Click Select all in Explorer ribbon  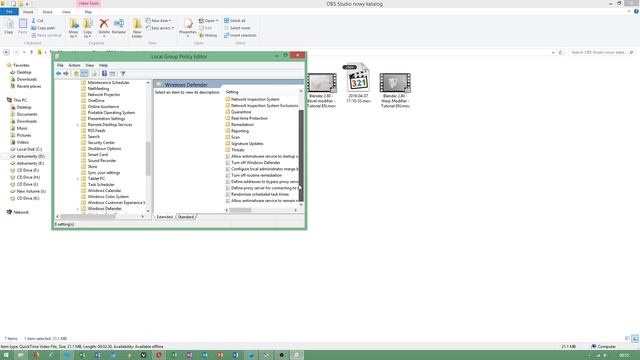(235, 20)
